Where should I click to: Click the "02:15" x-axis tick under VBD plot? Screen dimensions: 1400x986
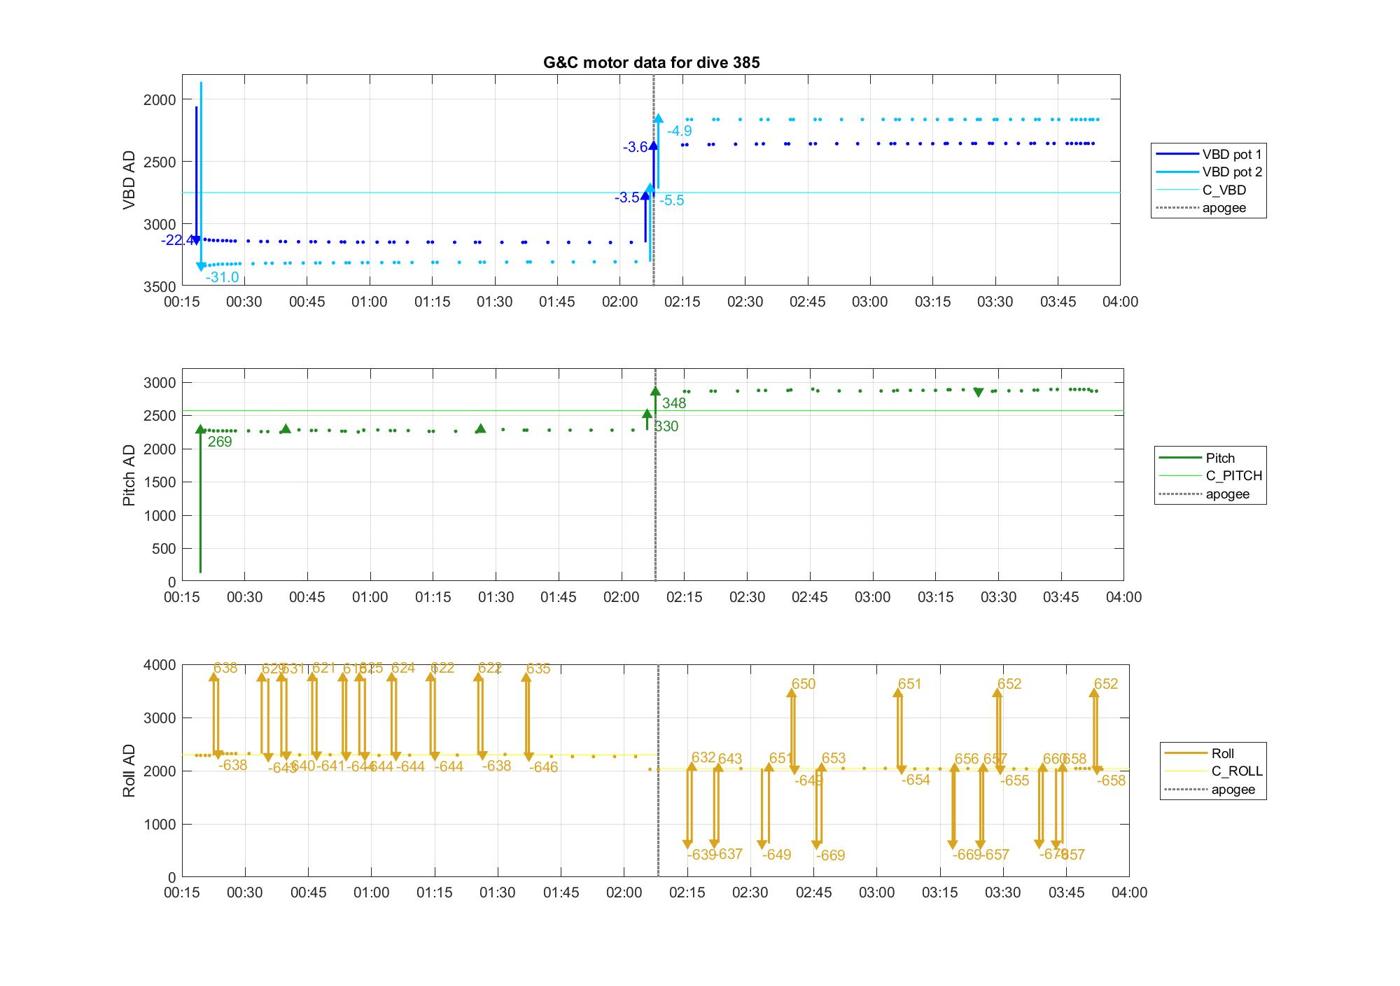click(x=683, y=302)
